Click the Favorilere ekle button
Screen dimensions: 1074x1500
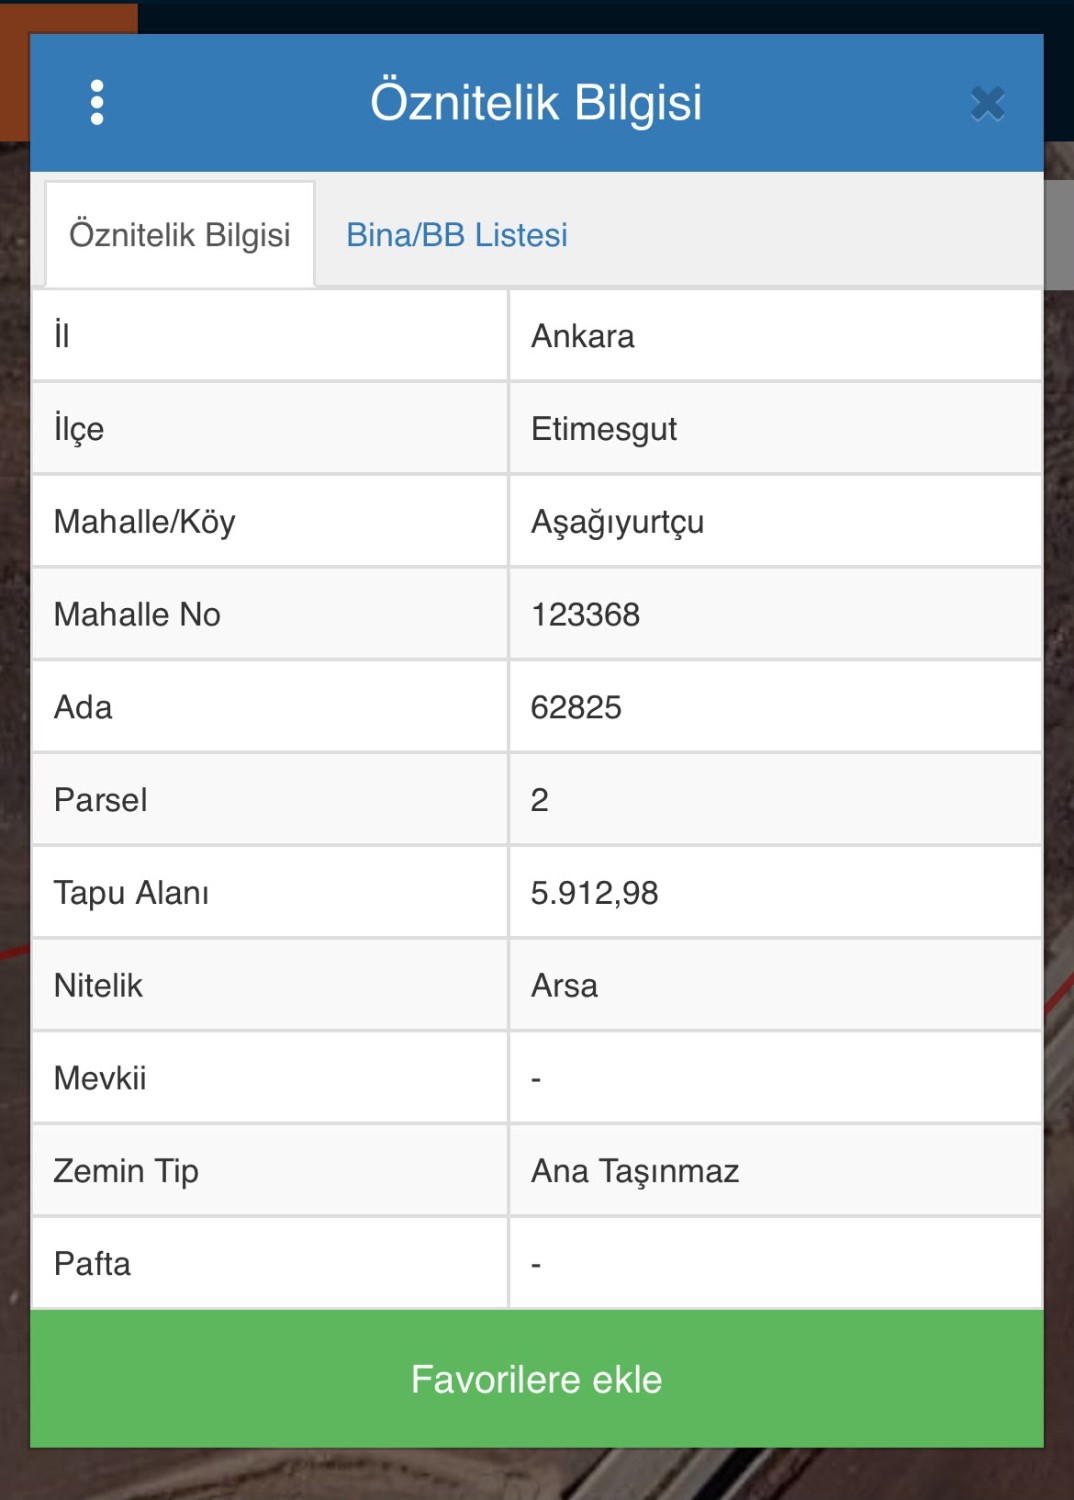537,1379
